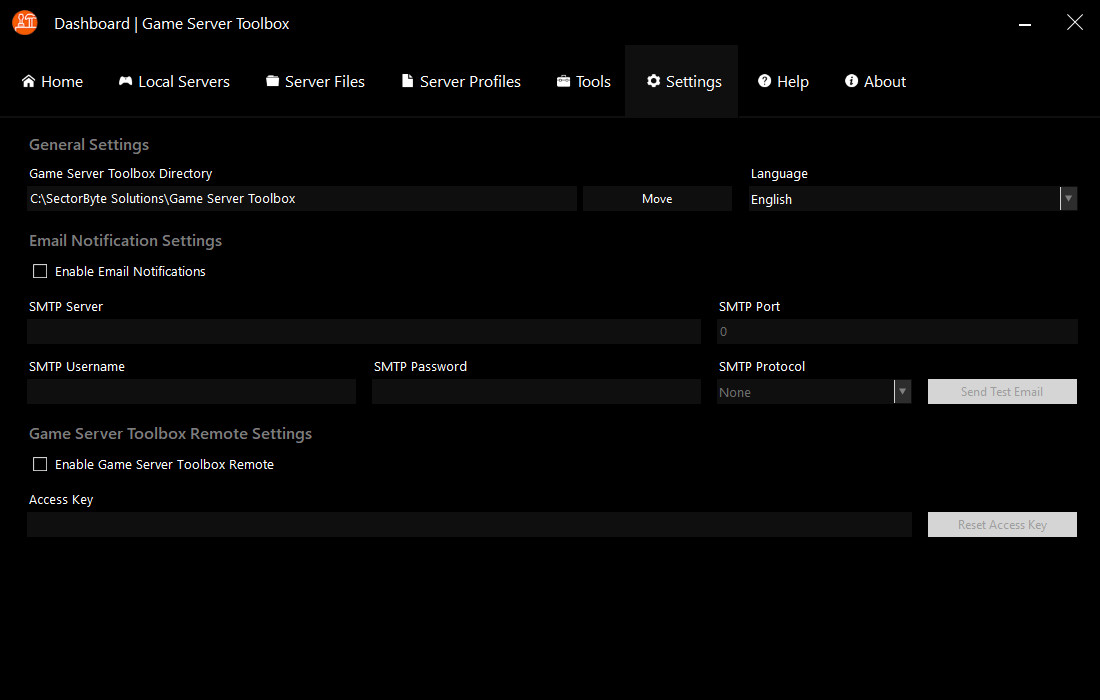The width and height of the screenshot is (1100, 700).
Task: Enable Email Notifications
Action: coord(40,271)
